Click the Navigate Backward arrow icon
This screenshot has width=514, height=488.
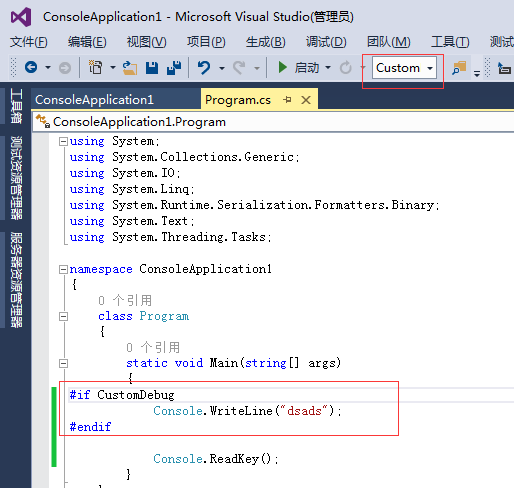(31, 68)
